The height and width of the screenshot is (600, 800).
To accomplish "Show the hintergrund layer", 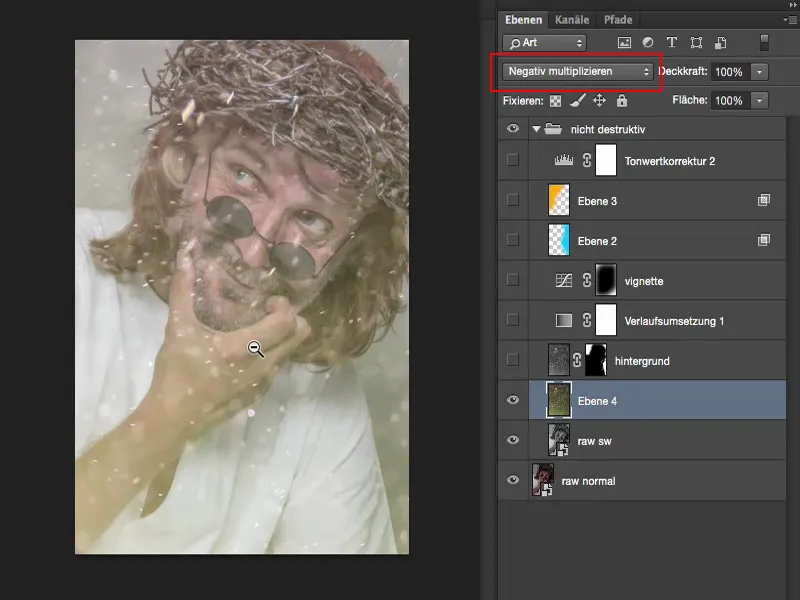I will point(513,360).
